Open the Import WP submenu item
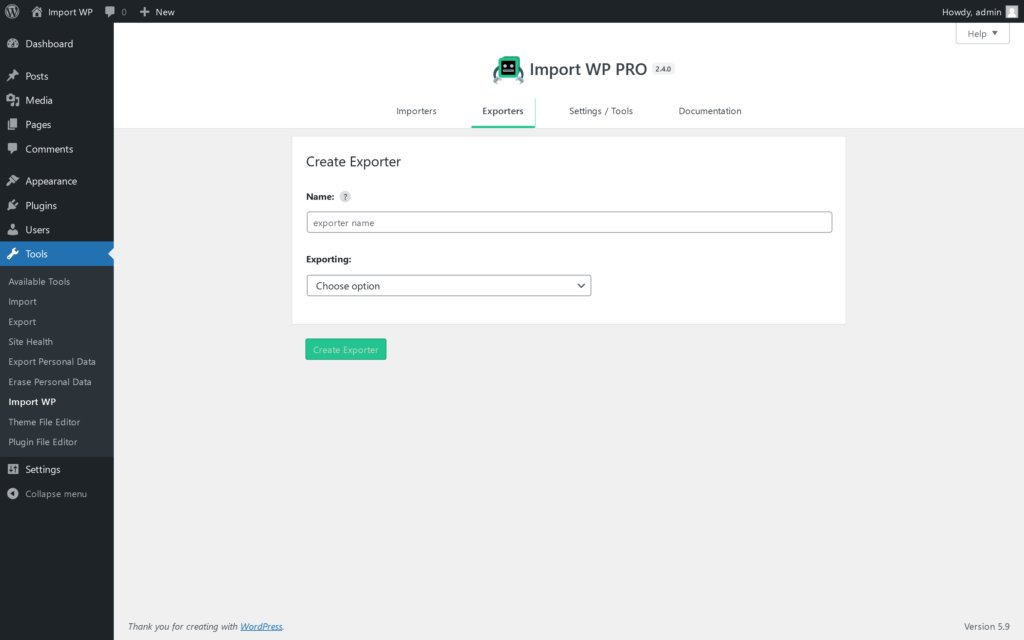Screen dimensions: 1024x640 (x=32, y=402)
